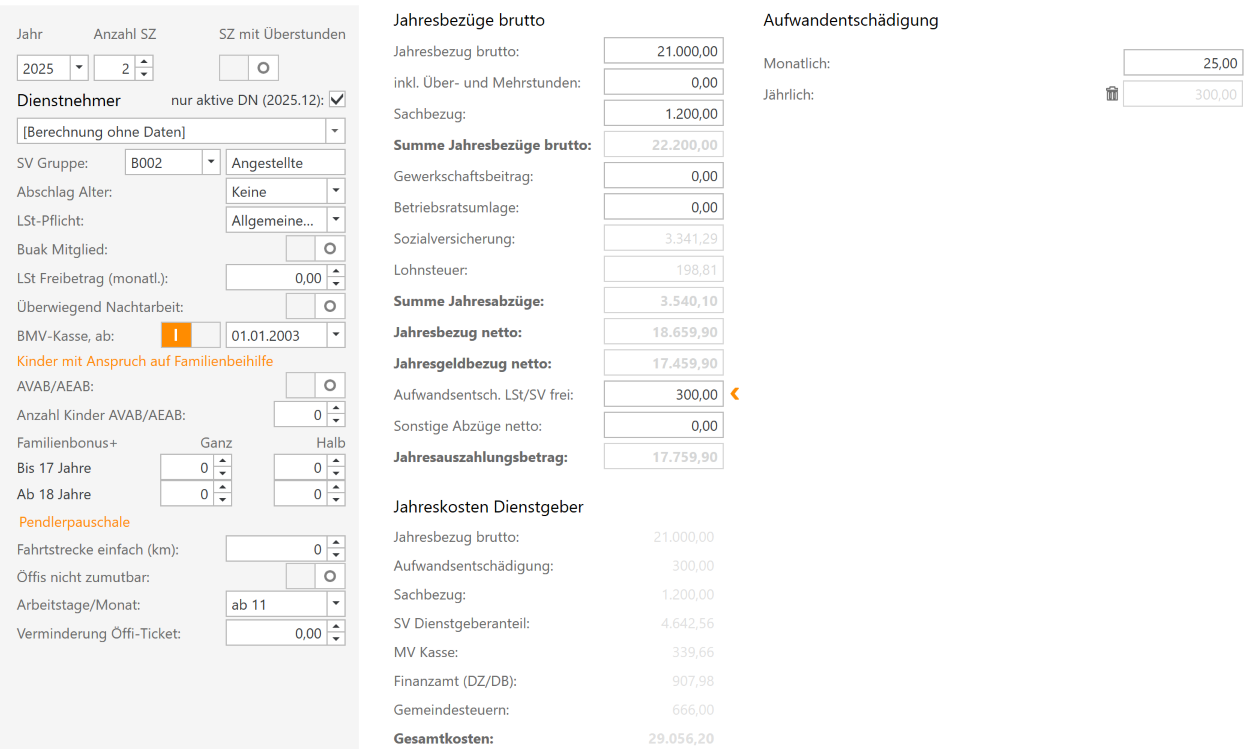Open the Abschlag Alter dropdown
This screenshot has height=749, width=1246.
[x=337, y=190]
